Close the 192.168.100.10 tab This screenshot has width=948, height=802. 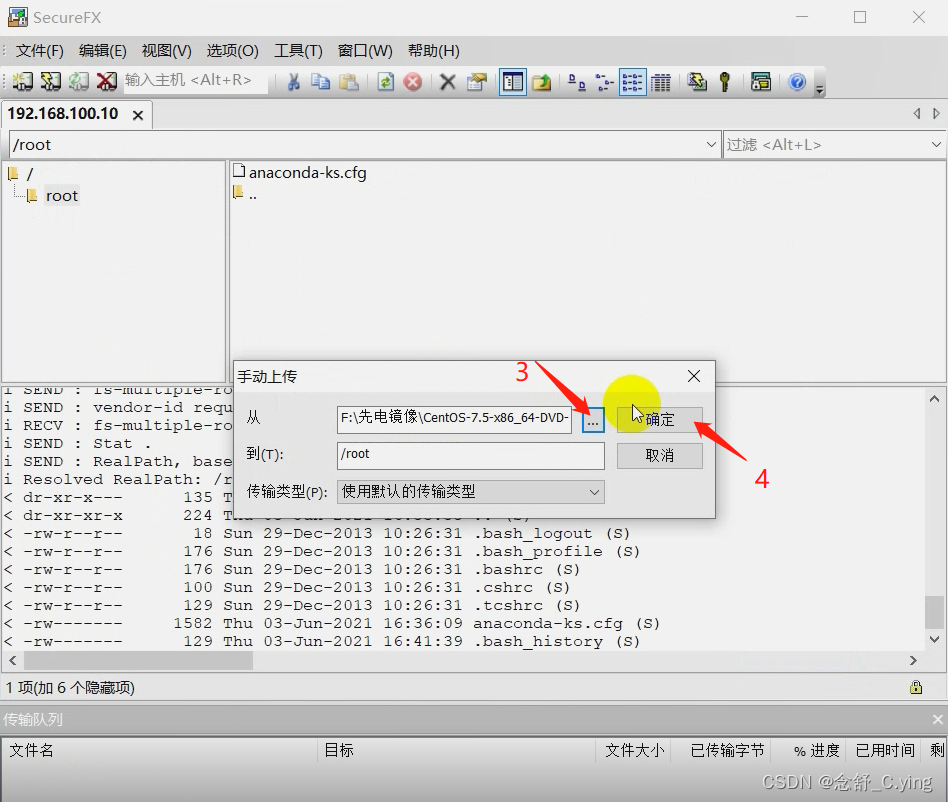[x=138, y=115]
